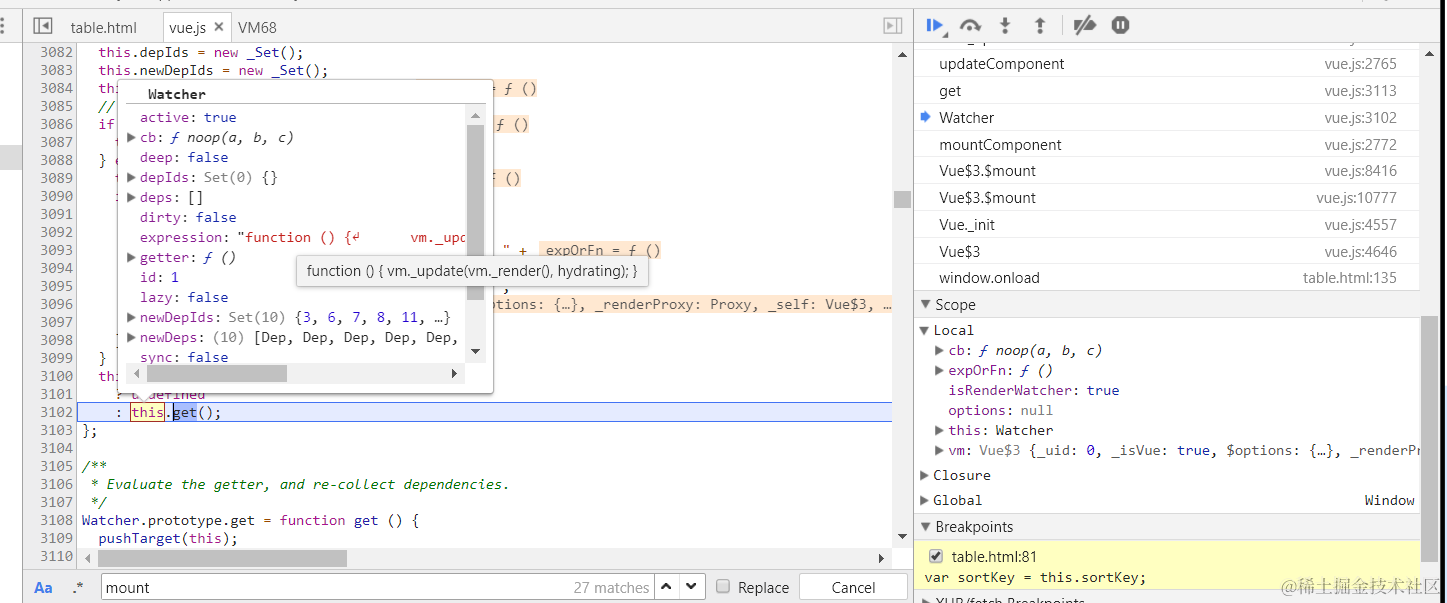Viewport: 1447px width, 603px height.
Task: Select updateComponent call stack frame
Action: coord(1167,64)
